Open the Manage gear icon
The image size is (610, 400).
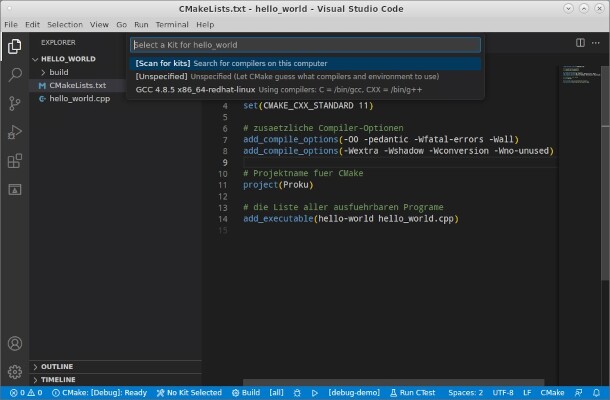click(15, 372)
